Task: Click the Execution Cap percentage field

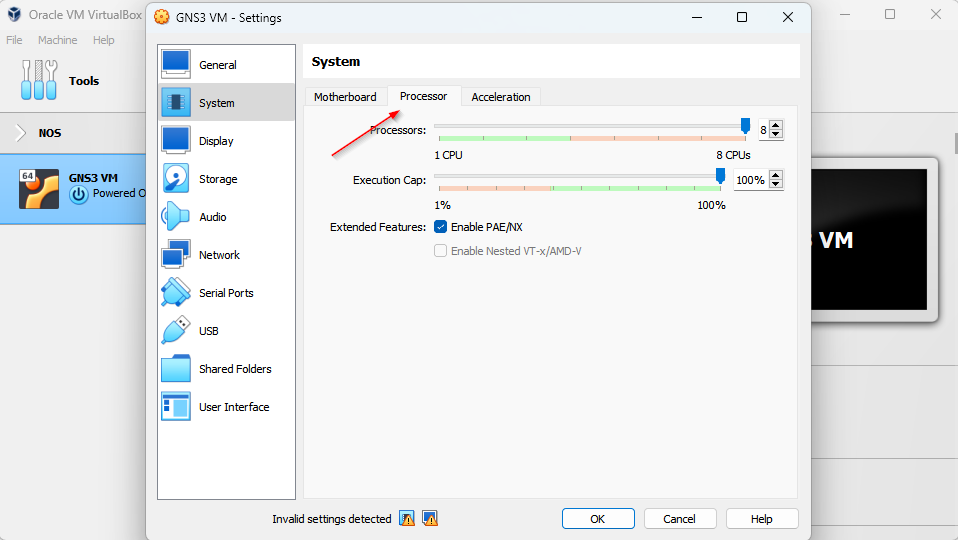Action: tap(750, 180)
